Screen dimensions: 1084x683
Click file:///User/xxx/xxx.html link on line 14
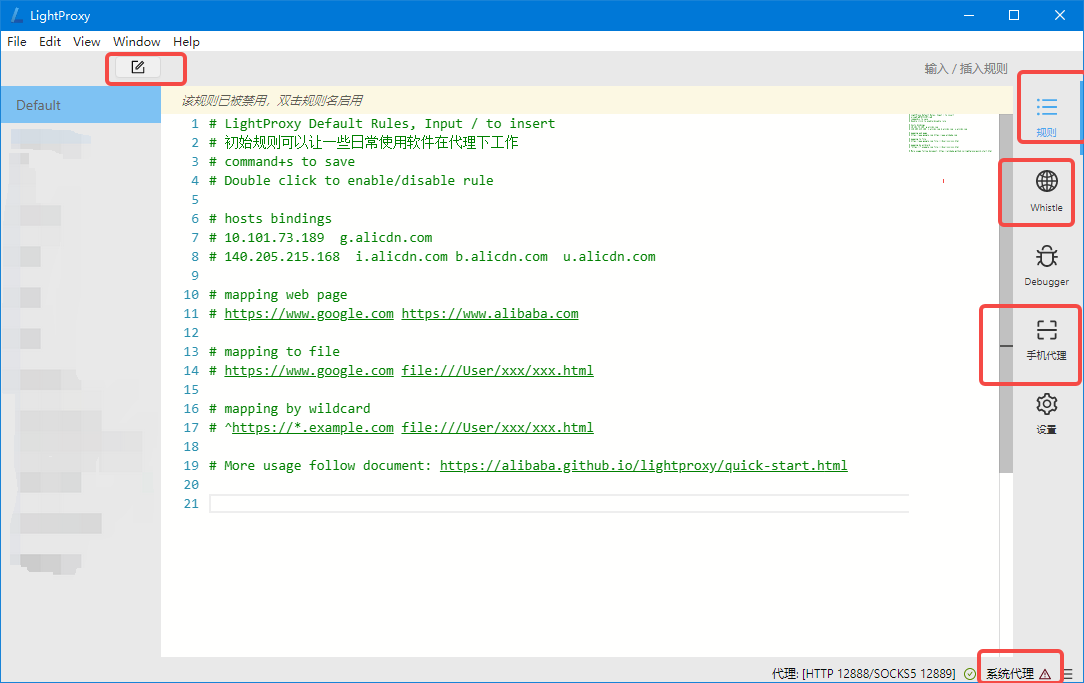pyautogui.click(x=498, y=371)
